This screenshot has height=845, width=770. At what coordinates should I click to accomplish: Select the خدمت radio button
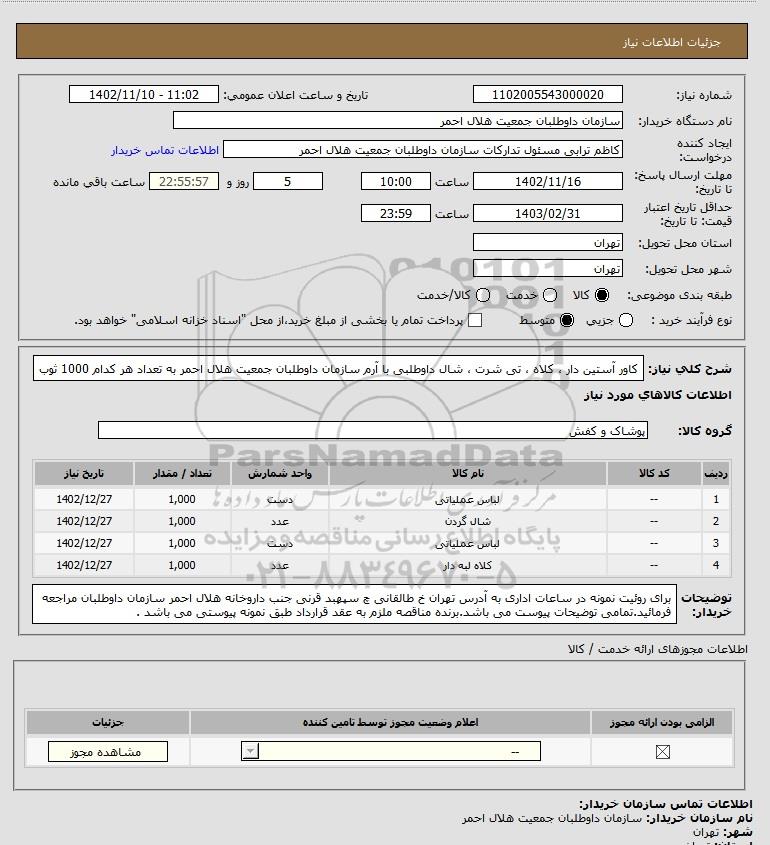(550, 295)
